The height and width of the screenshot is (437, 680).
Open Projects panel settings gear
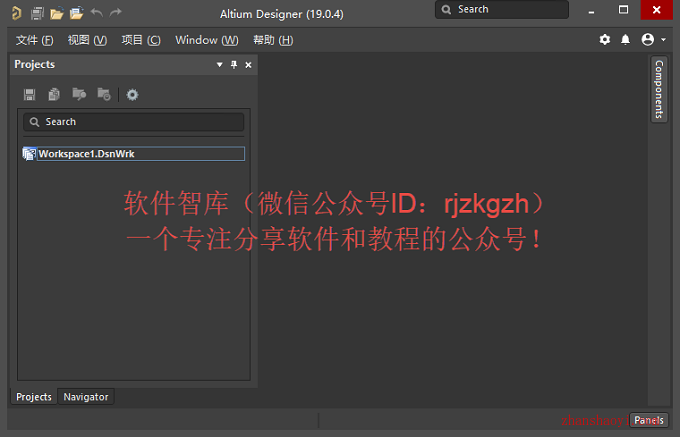coord(132,95)
